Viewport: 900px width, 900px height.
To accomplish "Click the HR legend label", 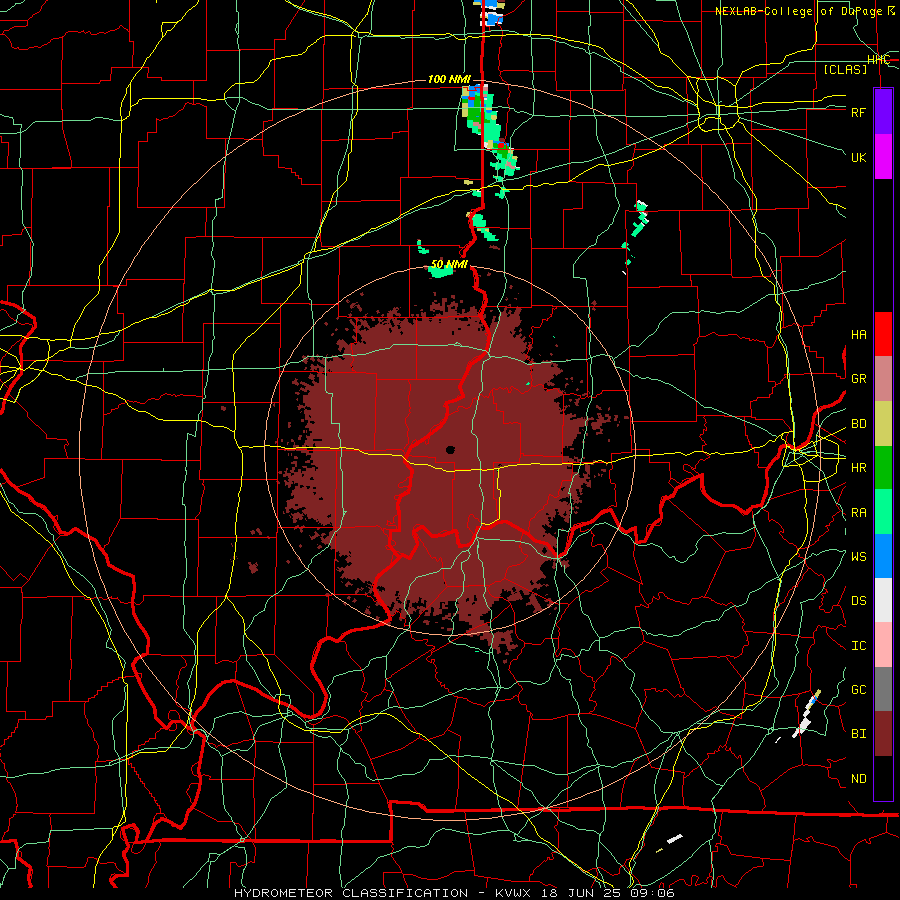I will click(859, 468).
